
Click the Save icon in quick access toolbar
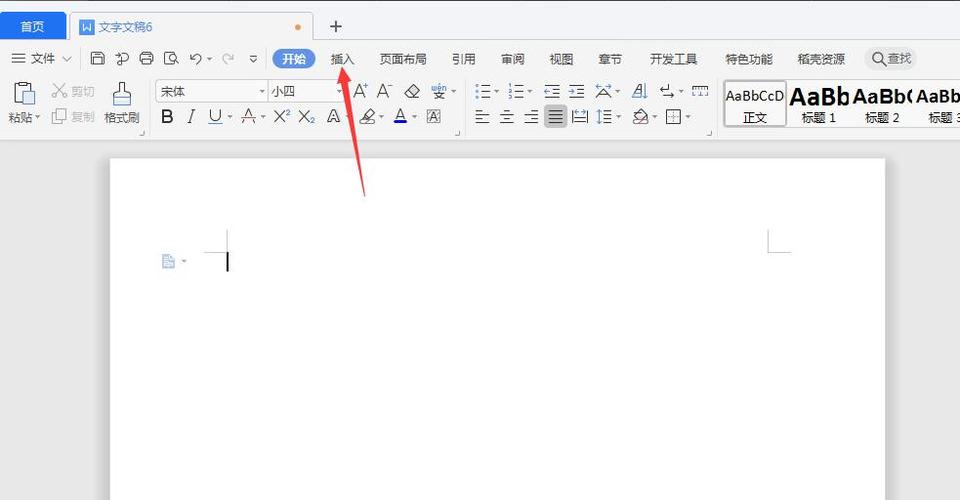[98, 59]
